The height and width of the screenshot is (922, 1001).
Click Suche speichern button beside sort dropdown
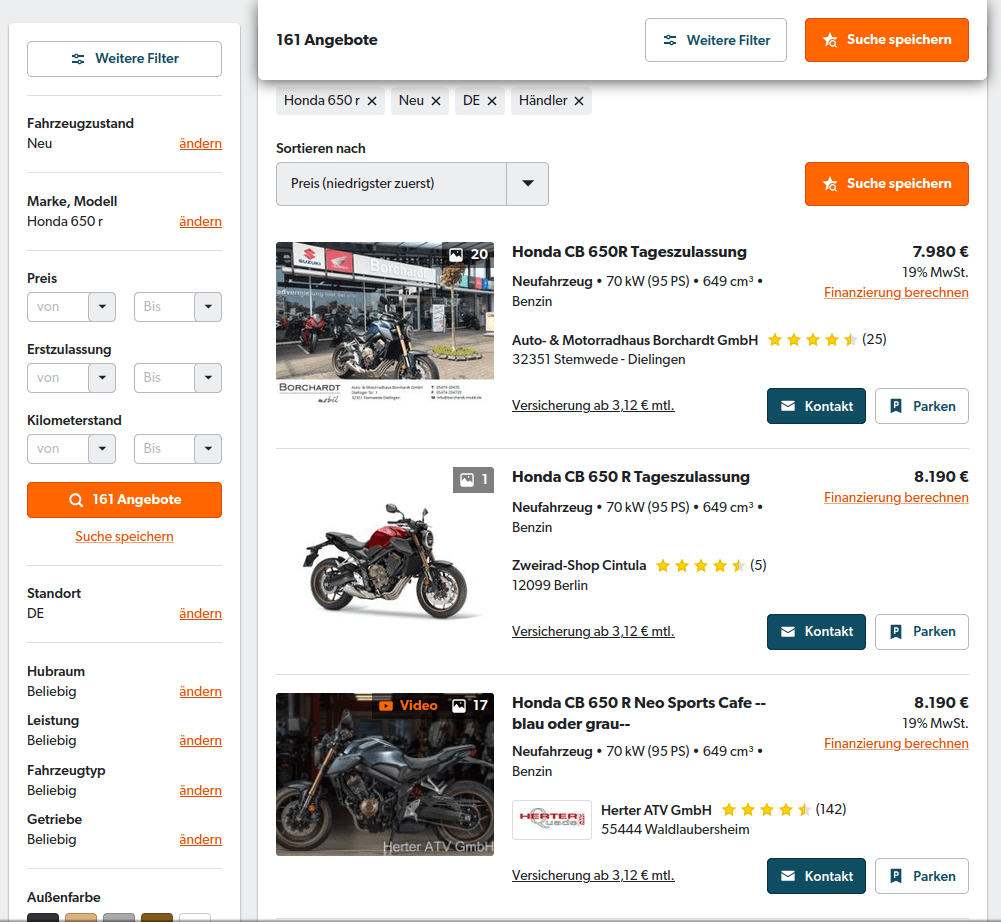click(x=887, y=184)
